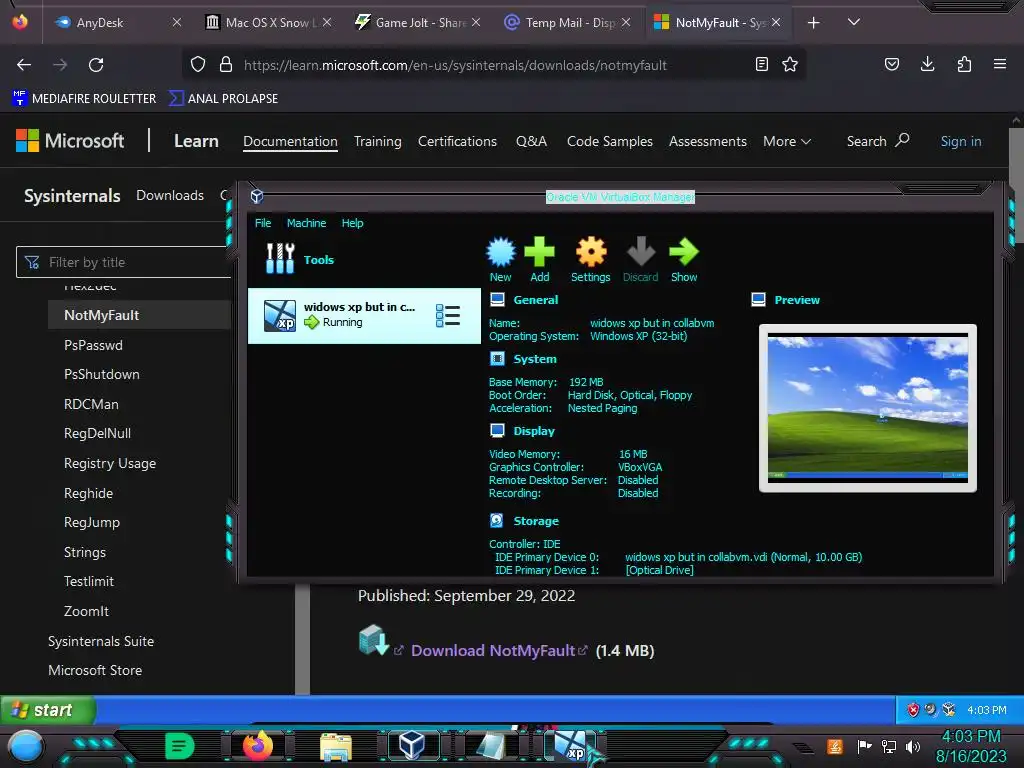
Task: Open new Firefox tab with plus
Action: click(813, 23)
